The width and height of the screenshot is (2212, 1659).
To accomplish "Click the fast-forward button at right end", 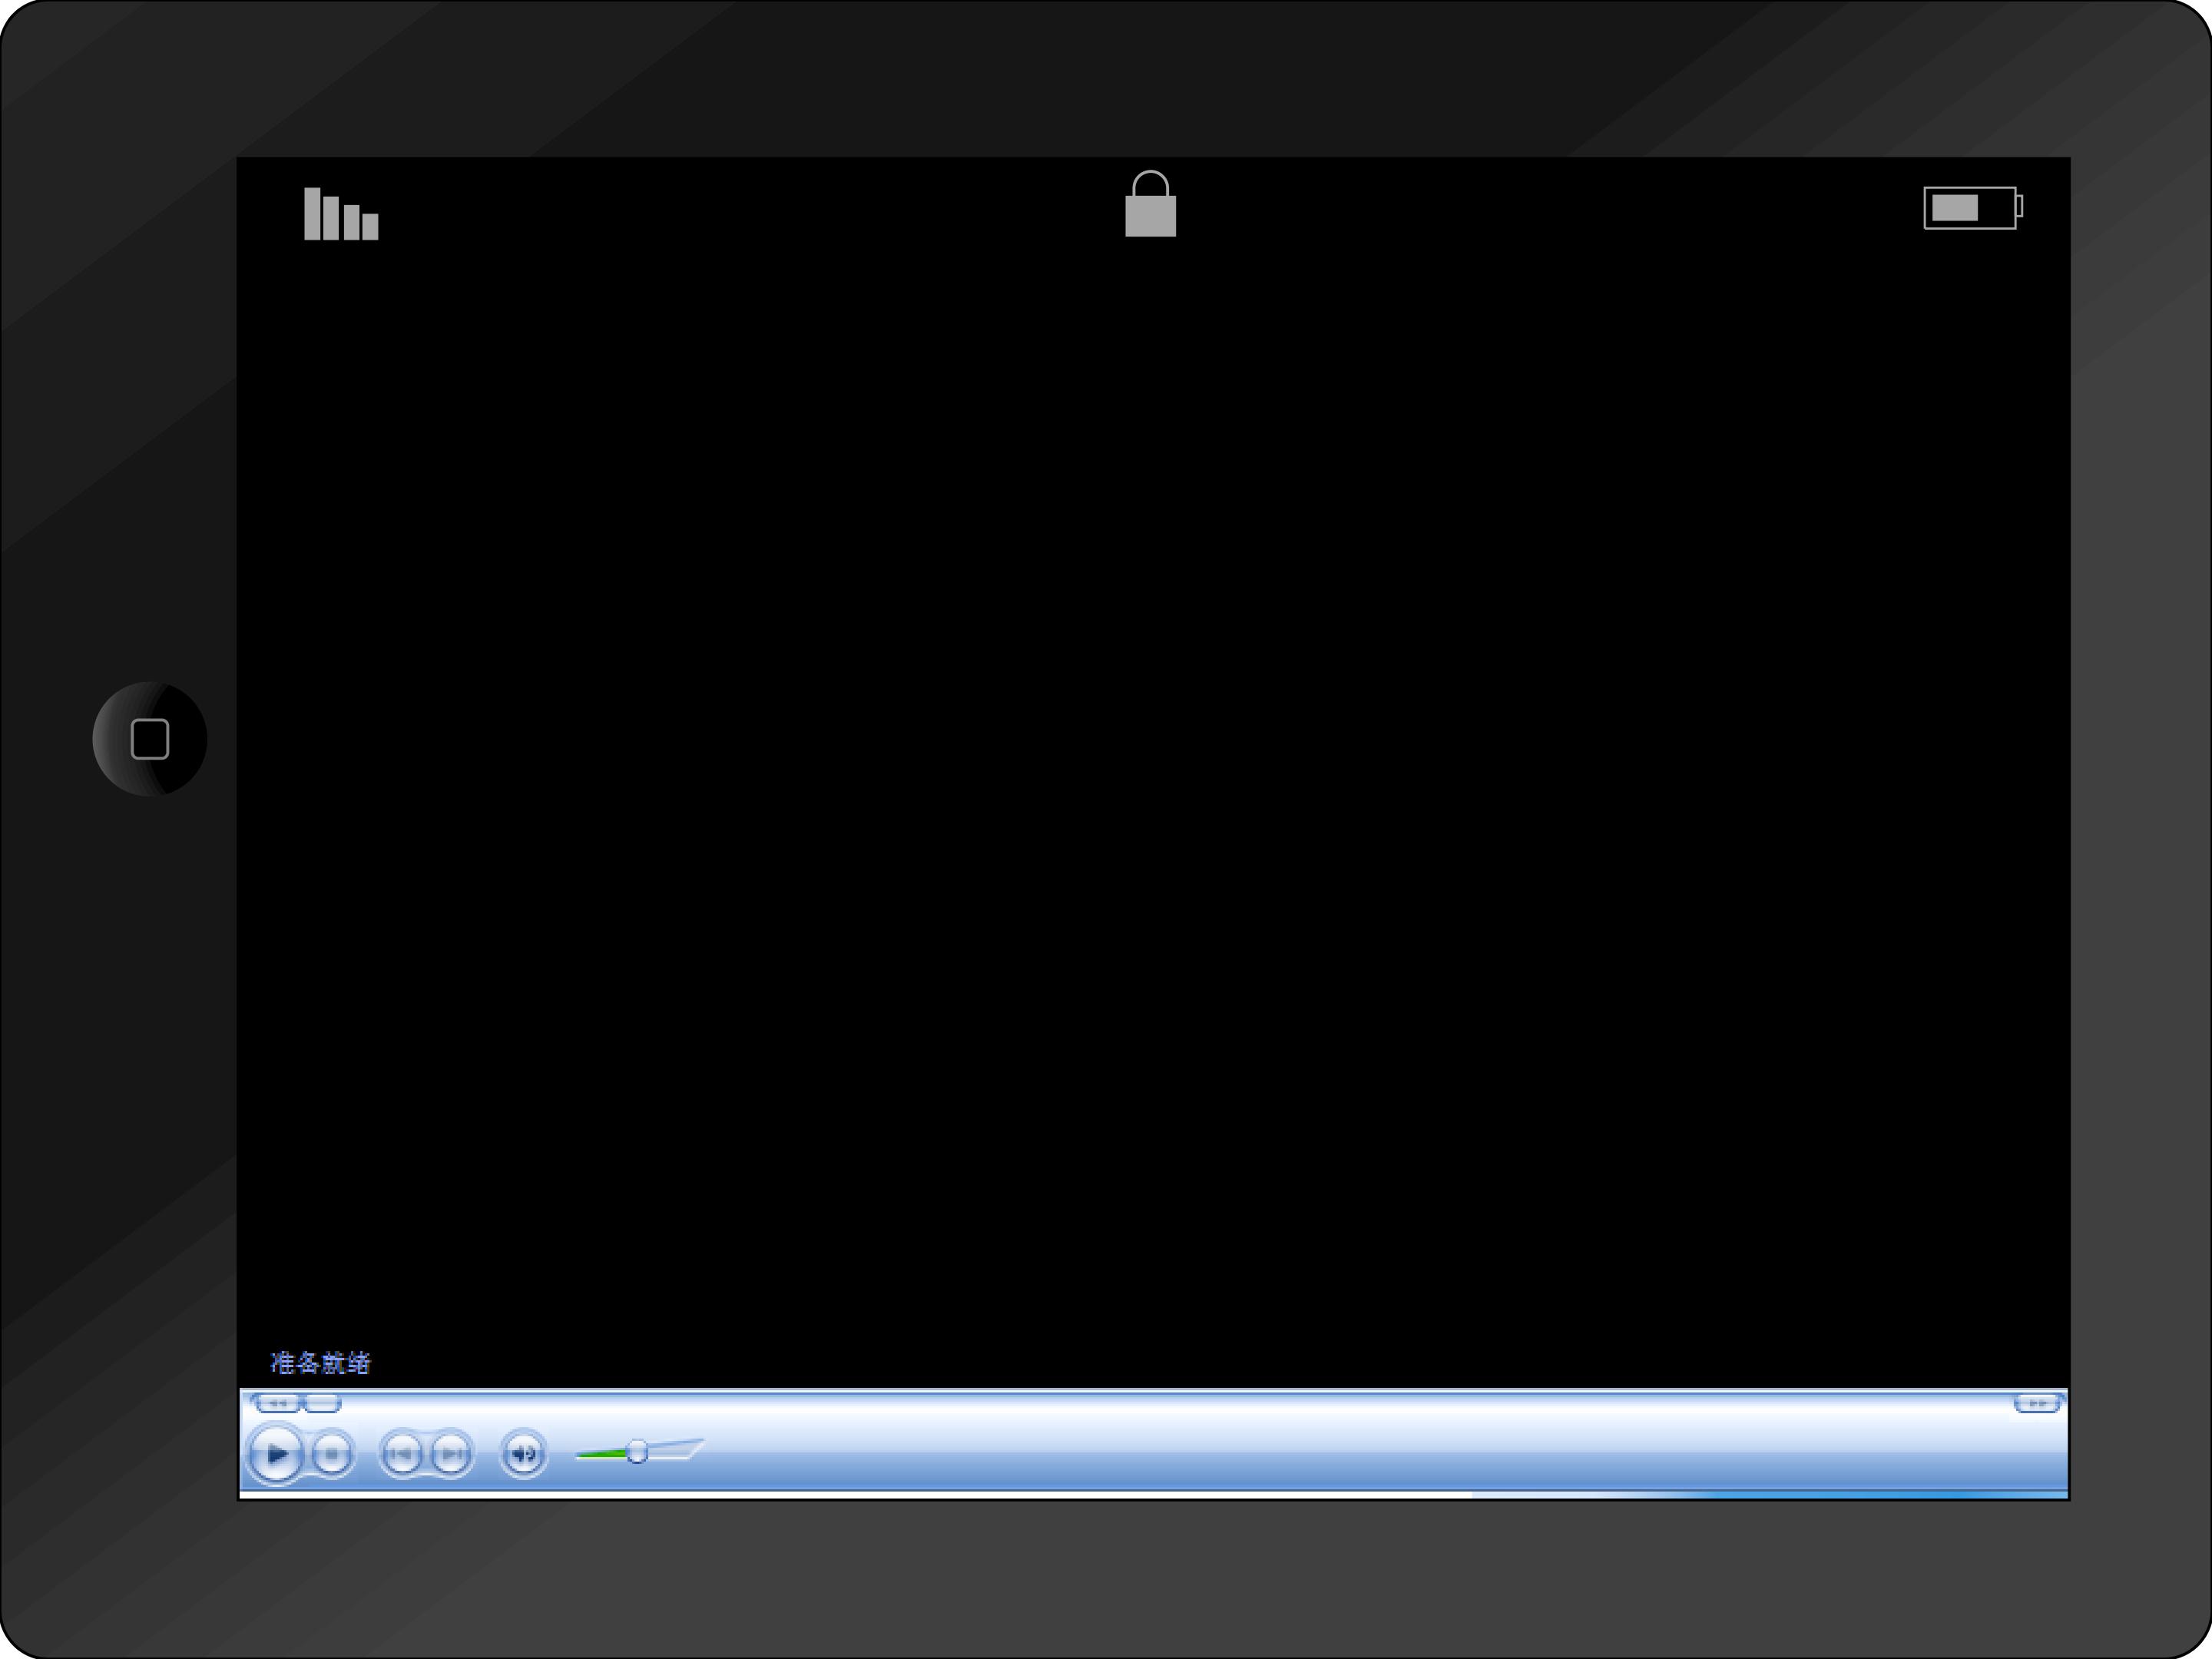I will coord(2037,1403).
